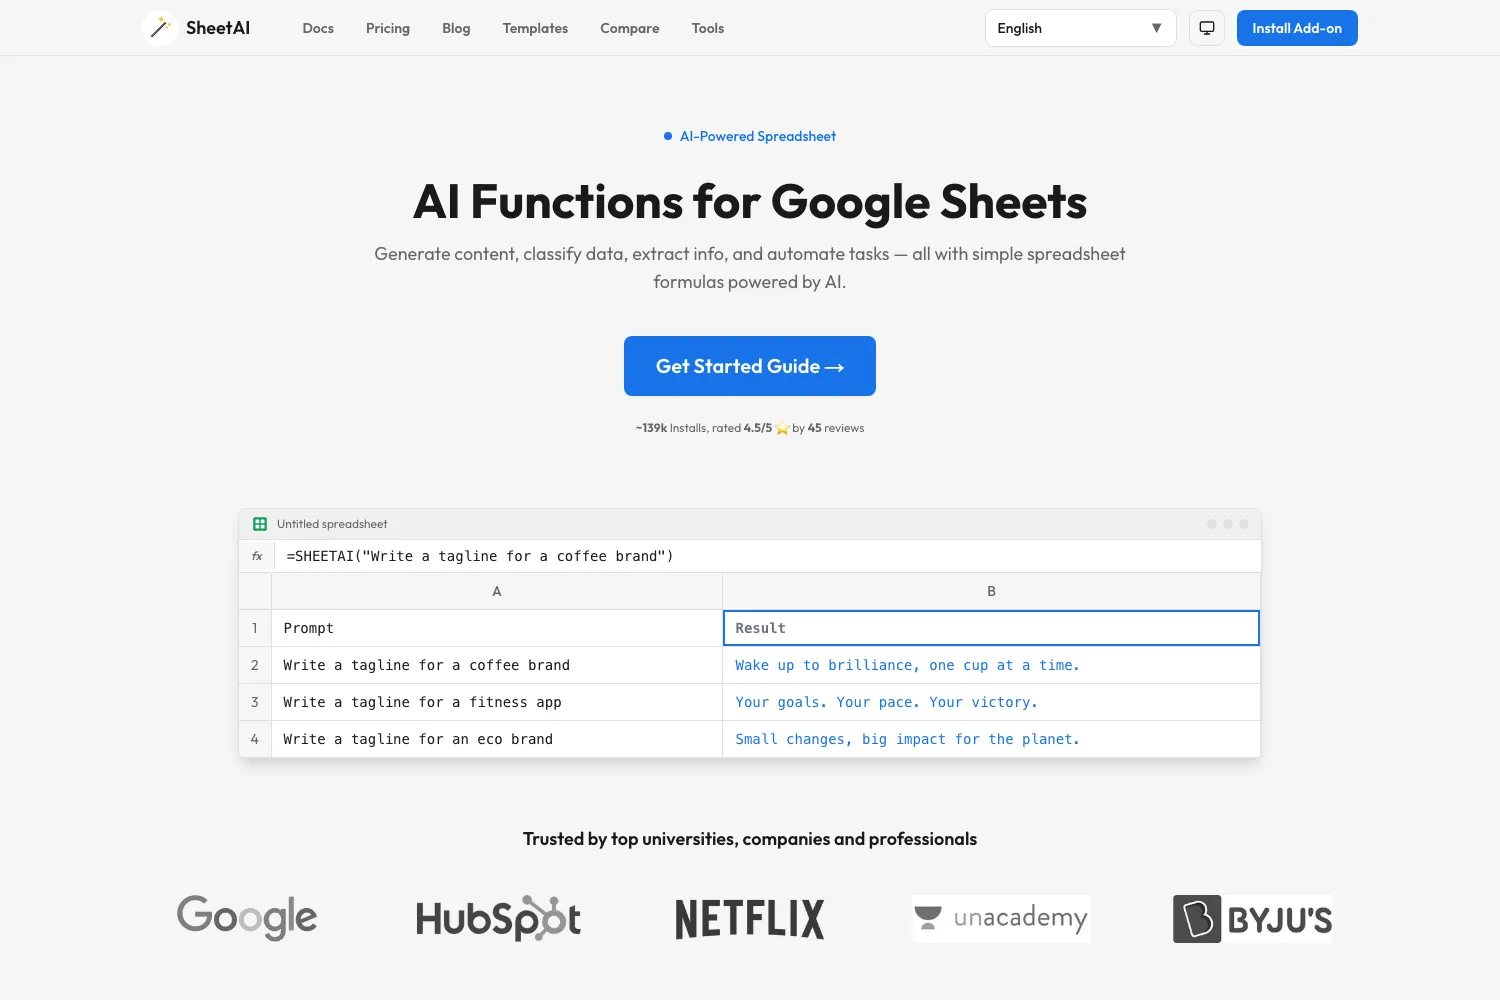Click the Google logo

pos(247,918)
